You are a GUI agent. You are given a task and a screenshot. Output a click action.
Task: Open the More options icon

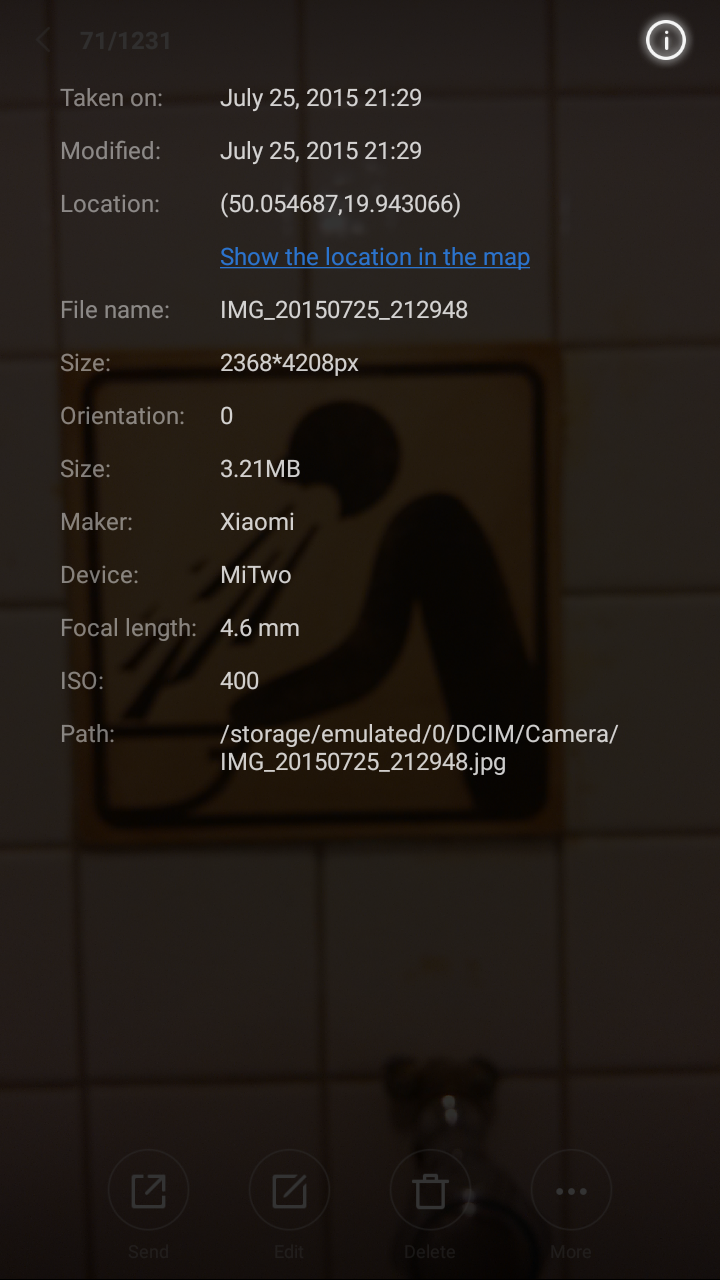(x=571, y=1191)
